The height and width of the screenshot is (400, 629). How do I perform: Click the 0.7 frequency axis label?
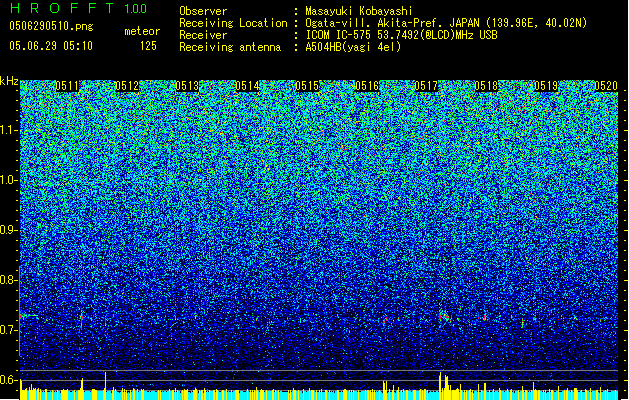pos(9,330)
